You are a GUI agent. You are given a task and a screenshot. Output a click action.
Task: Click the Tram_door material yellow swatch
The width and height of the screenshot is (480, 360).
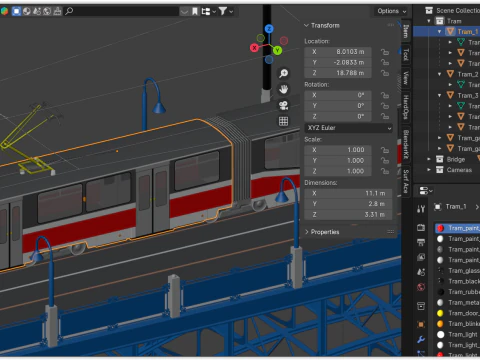click(x=440, y=313)
